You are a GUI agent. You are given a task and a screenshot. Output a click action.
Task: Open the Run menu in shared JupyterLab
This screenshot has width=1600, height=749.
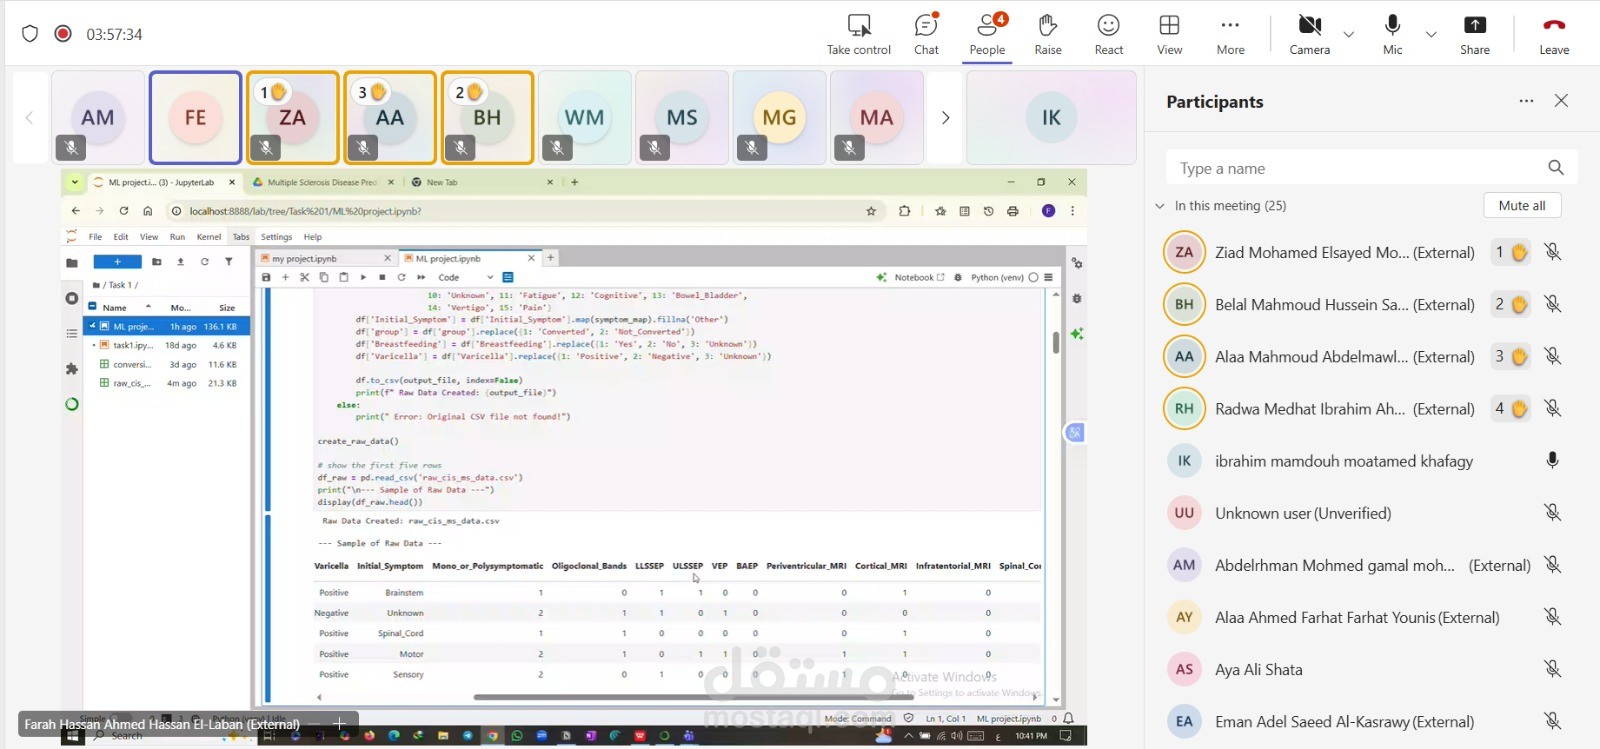(177, 237)
